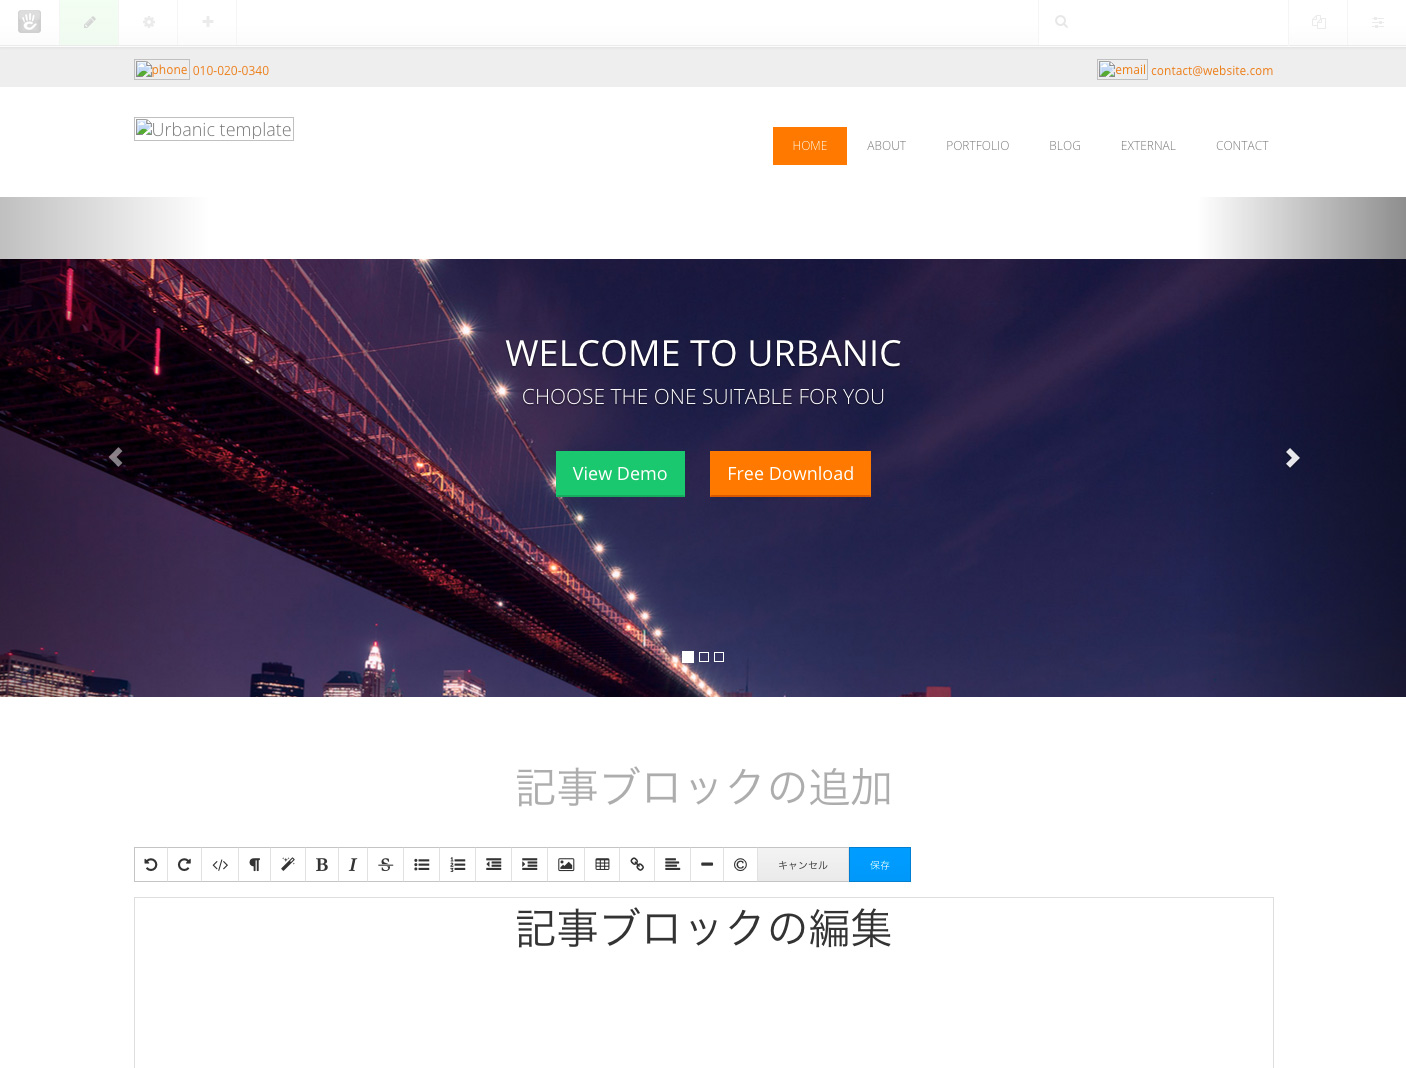Screen dimensions: 1406x1068
Task: Show next slide arrow
Action: tap(1292, 458)
